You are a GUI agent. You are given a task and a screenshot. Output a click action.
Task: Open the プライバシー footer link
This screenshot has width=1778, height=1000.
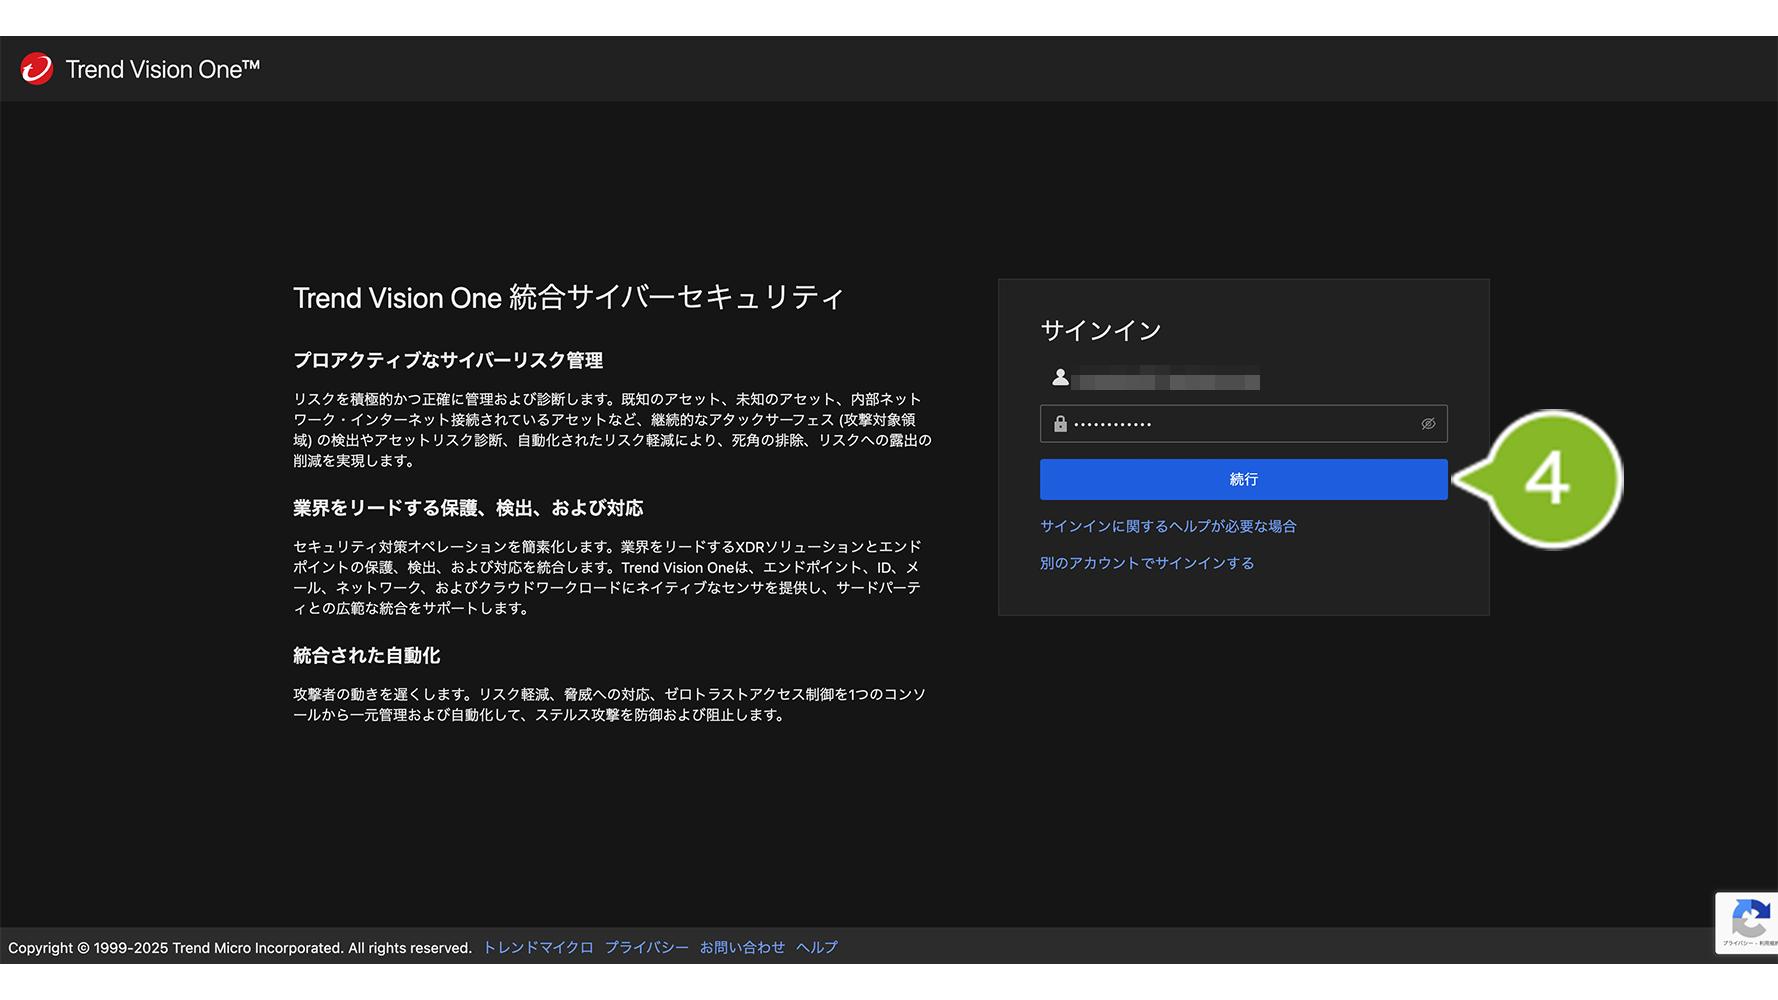point(646,947)
